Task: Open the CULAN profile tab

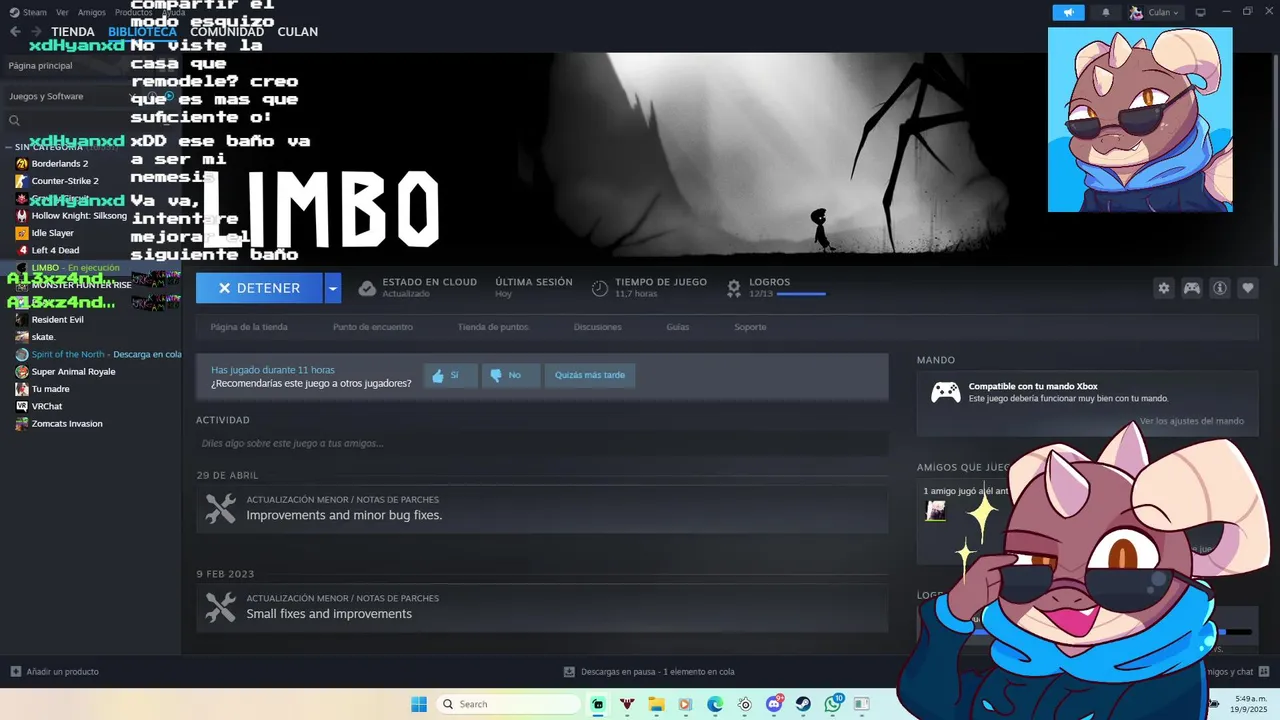Action: [x=298, y=32]
